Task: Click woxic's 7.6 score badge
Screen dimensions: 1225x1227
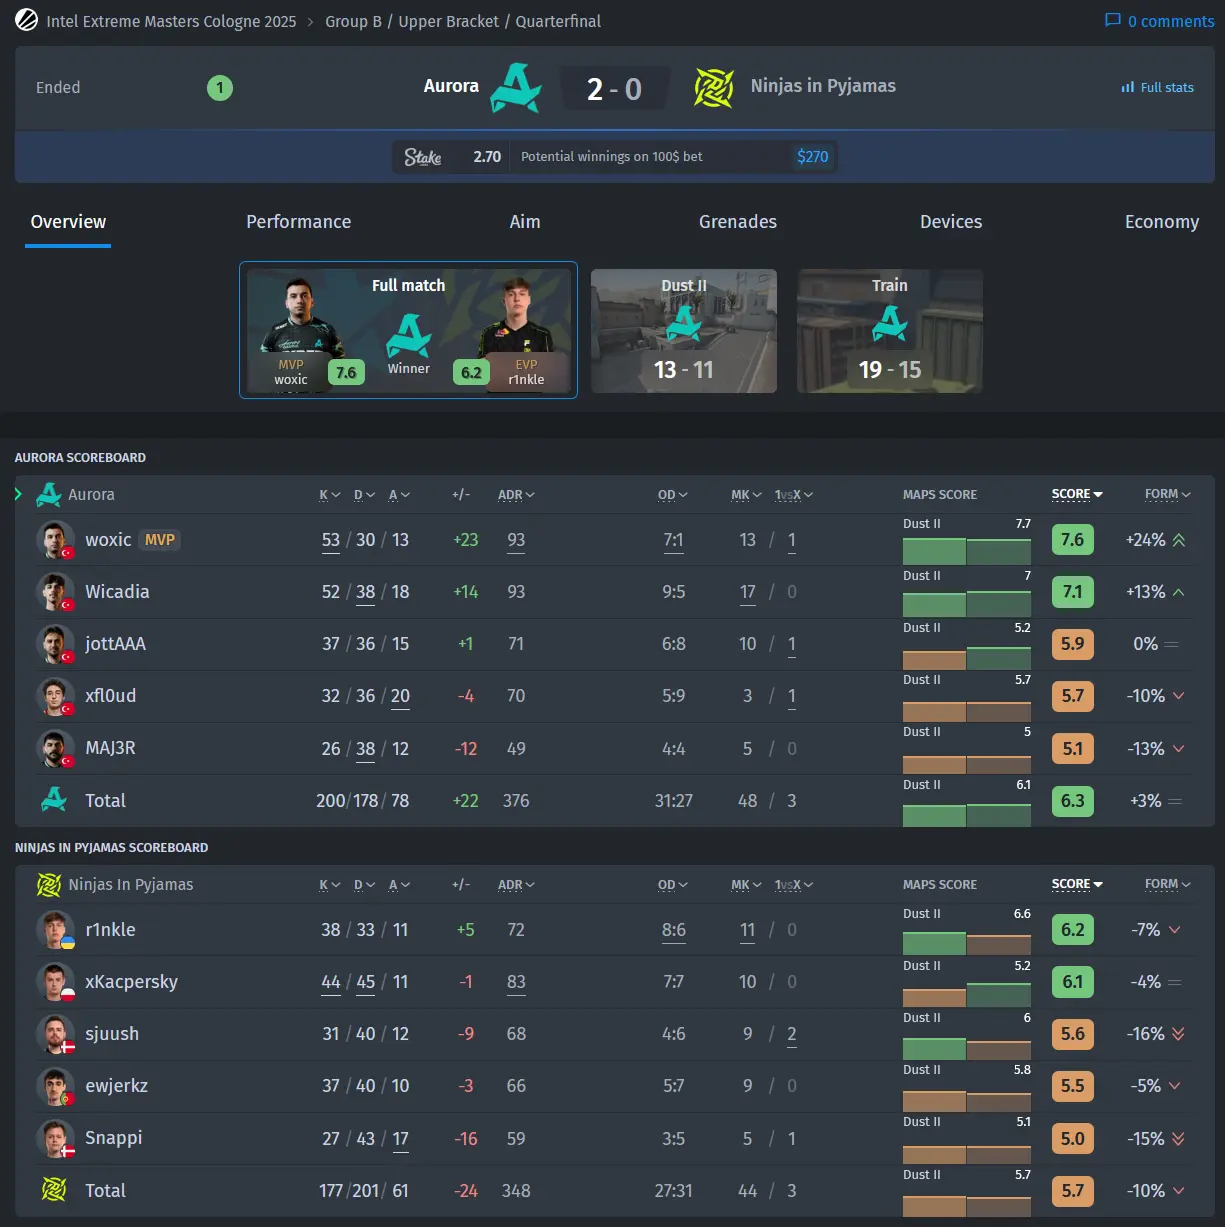Action: [1072, 540]
